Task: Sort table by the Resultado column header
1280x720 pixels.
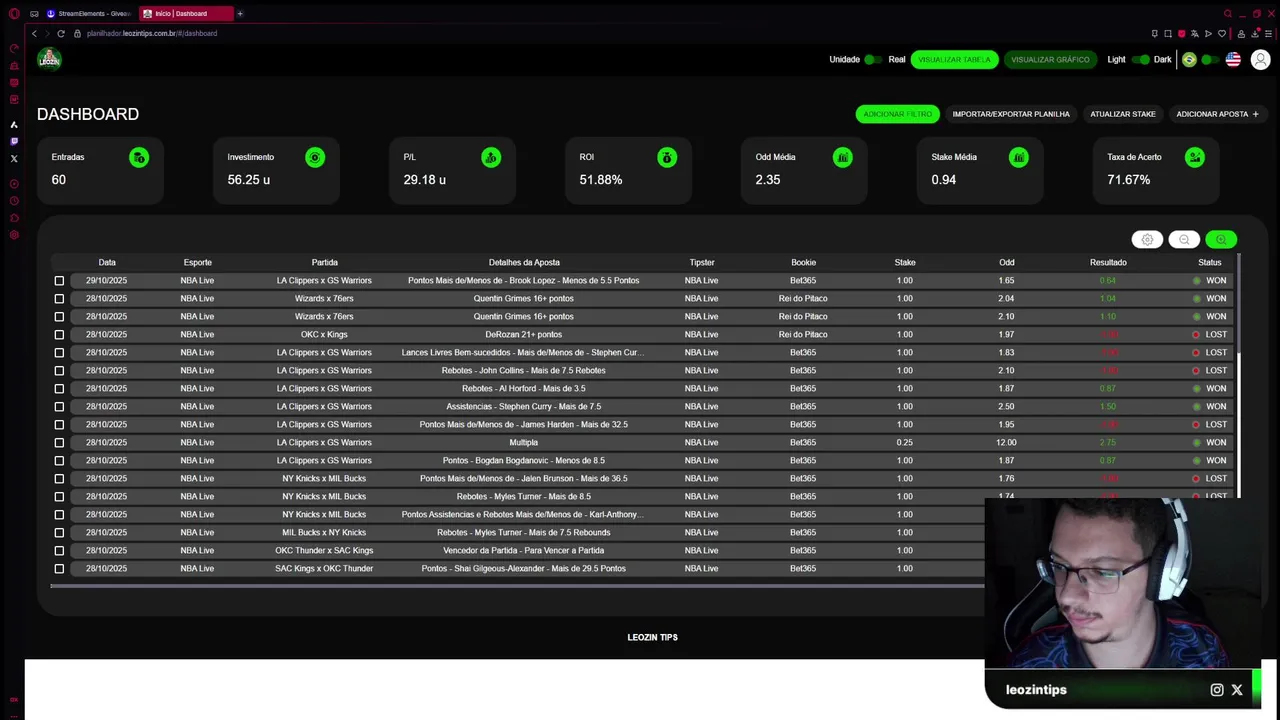Action: pyautogui.click(x=1108, y=262)
